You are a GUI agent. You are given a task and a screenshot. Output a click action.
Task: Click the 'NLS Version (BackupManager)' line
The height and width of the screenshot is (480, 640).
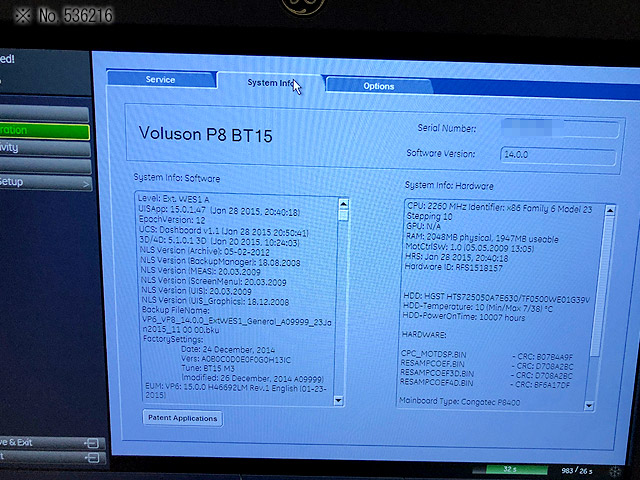[x=220, y=261]
